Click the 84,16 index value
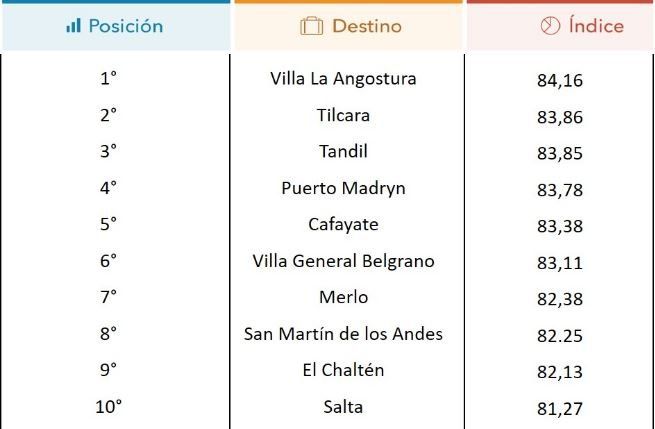This screenshot has height=429, width=655. click(560, 80)
